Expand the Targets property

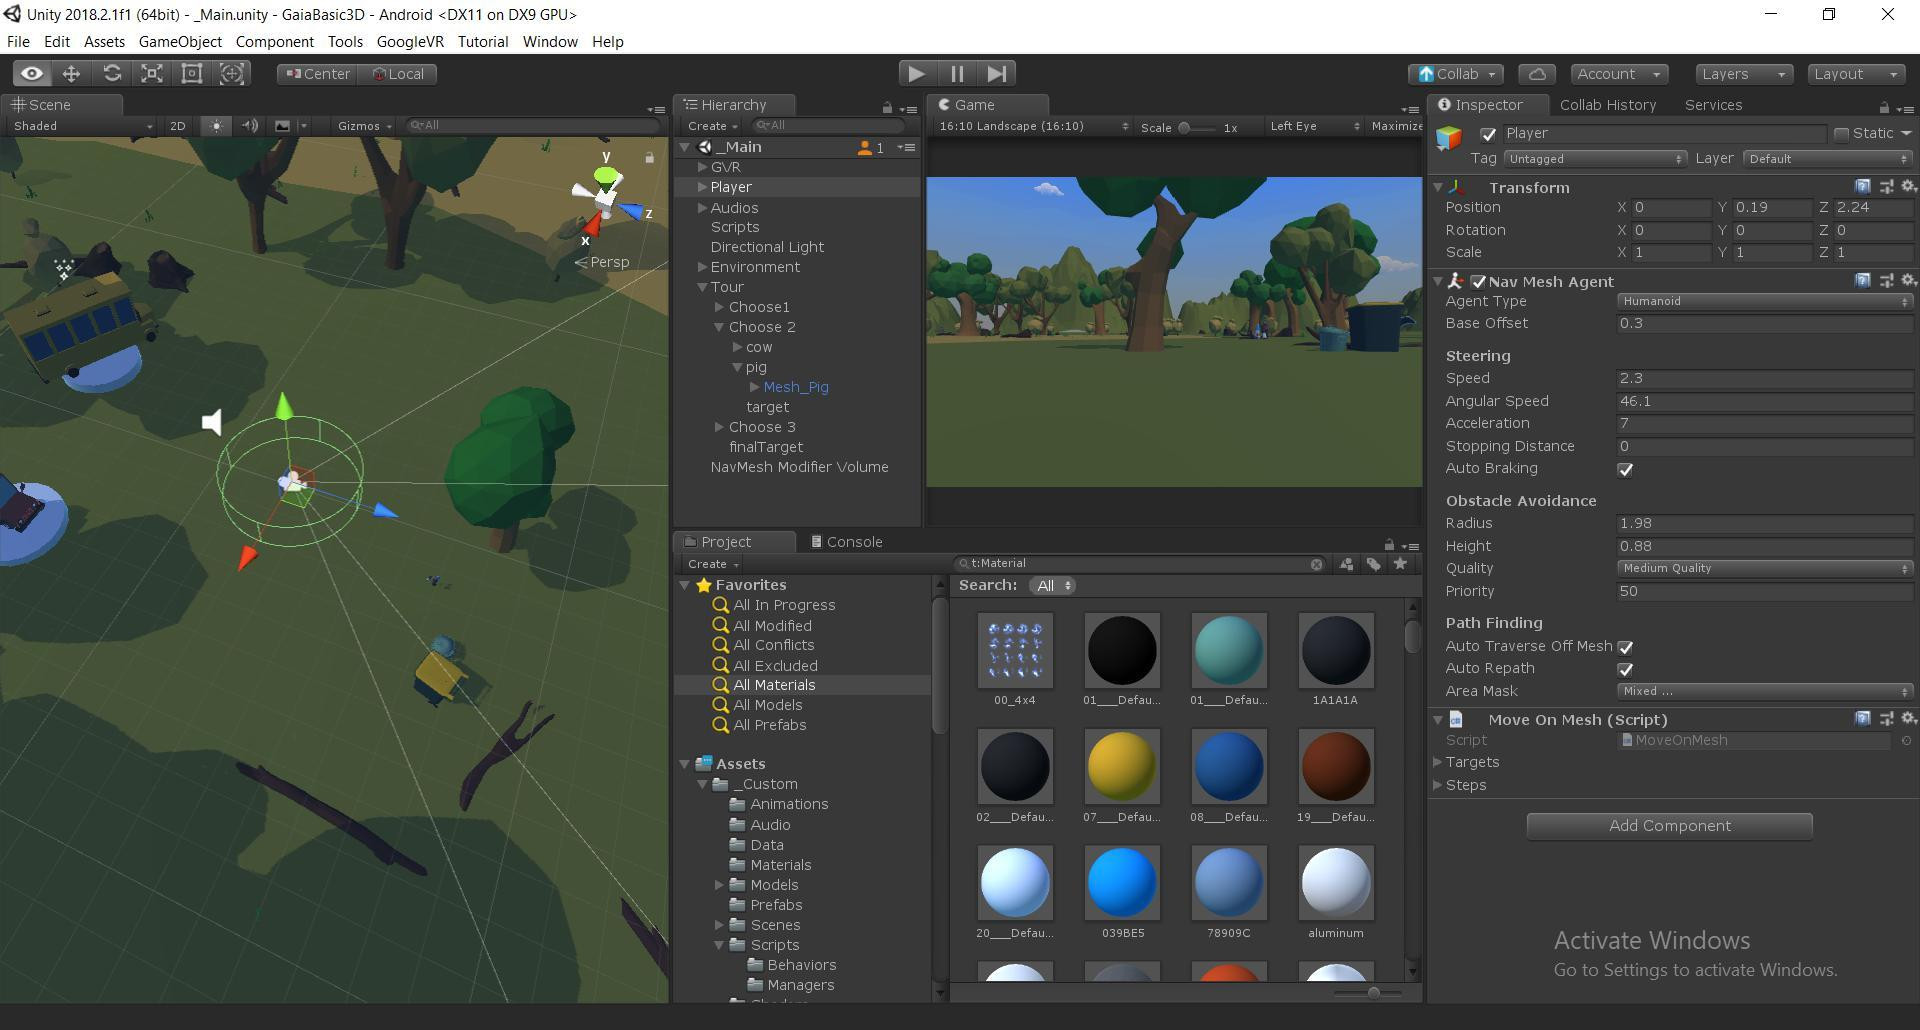[1438, 762]
